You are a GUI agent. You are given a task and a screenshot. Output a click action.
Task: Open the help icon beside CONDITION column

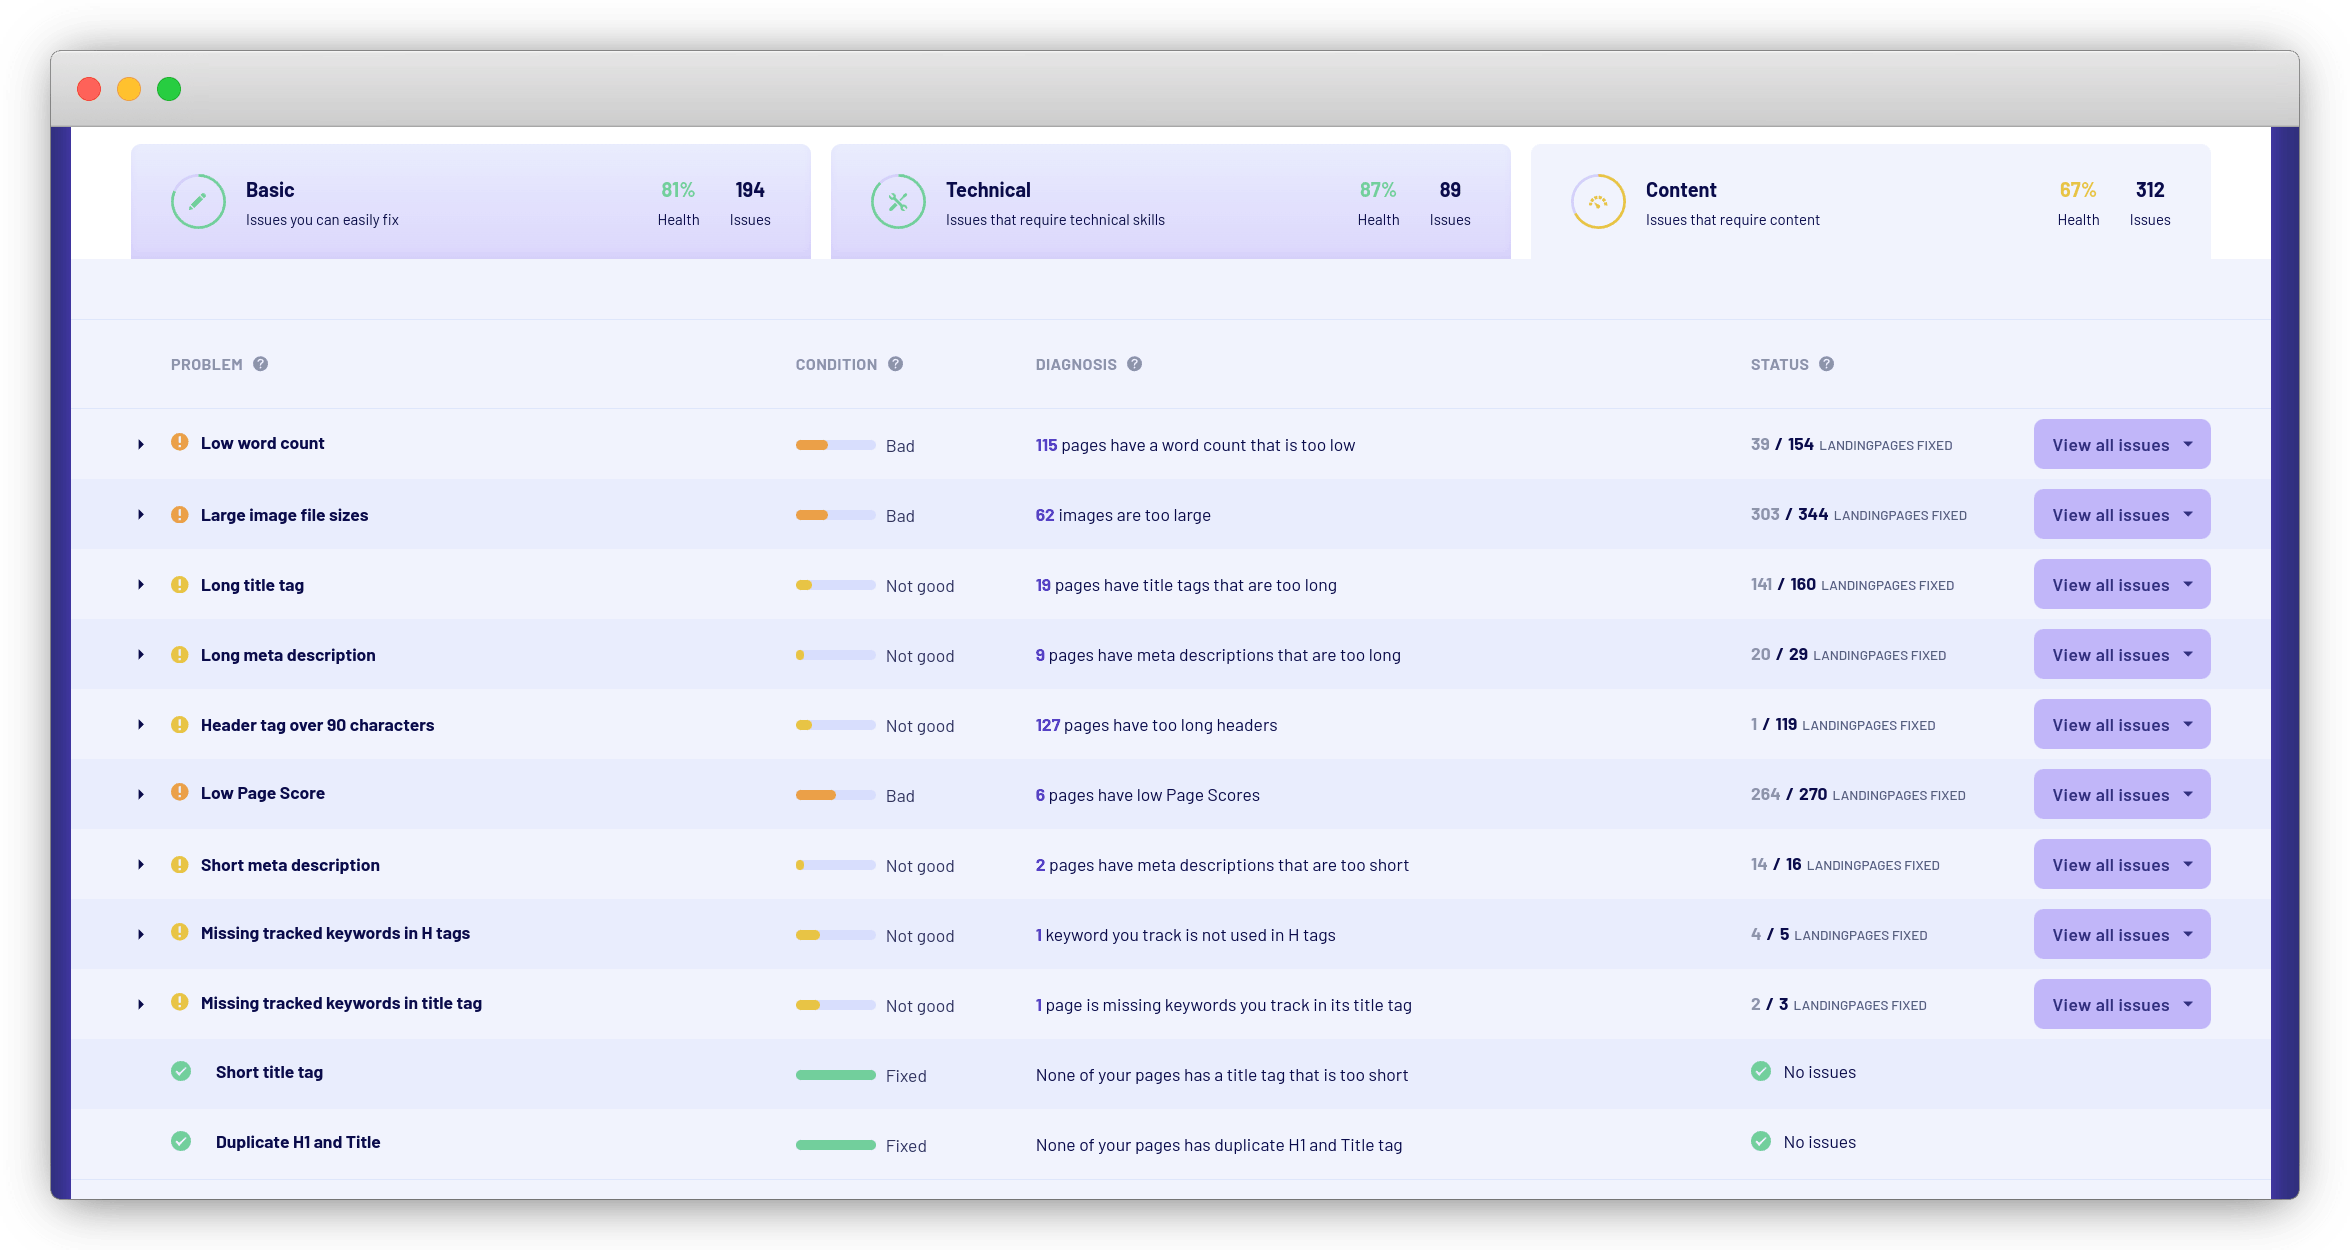tap(895, 364)
